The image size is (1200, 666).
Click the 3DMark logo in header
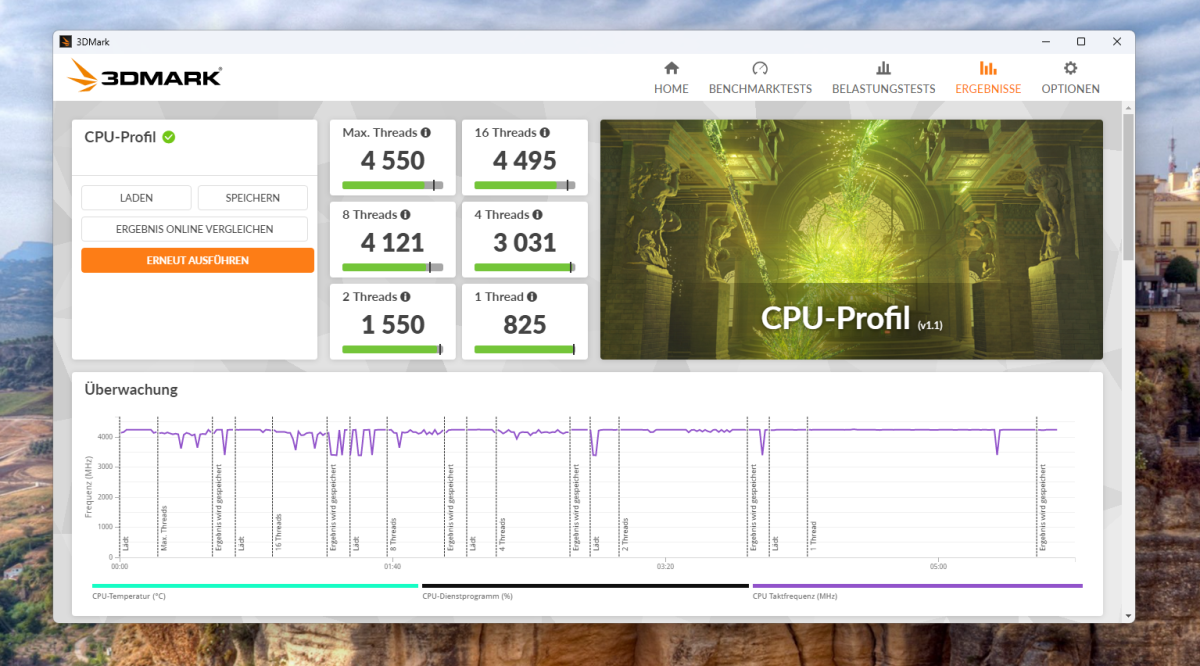click(145, 76)
